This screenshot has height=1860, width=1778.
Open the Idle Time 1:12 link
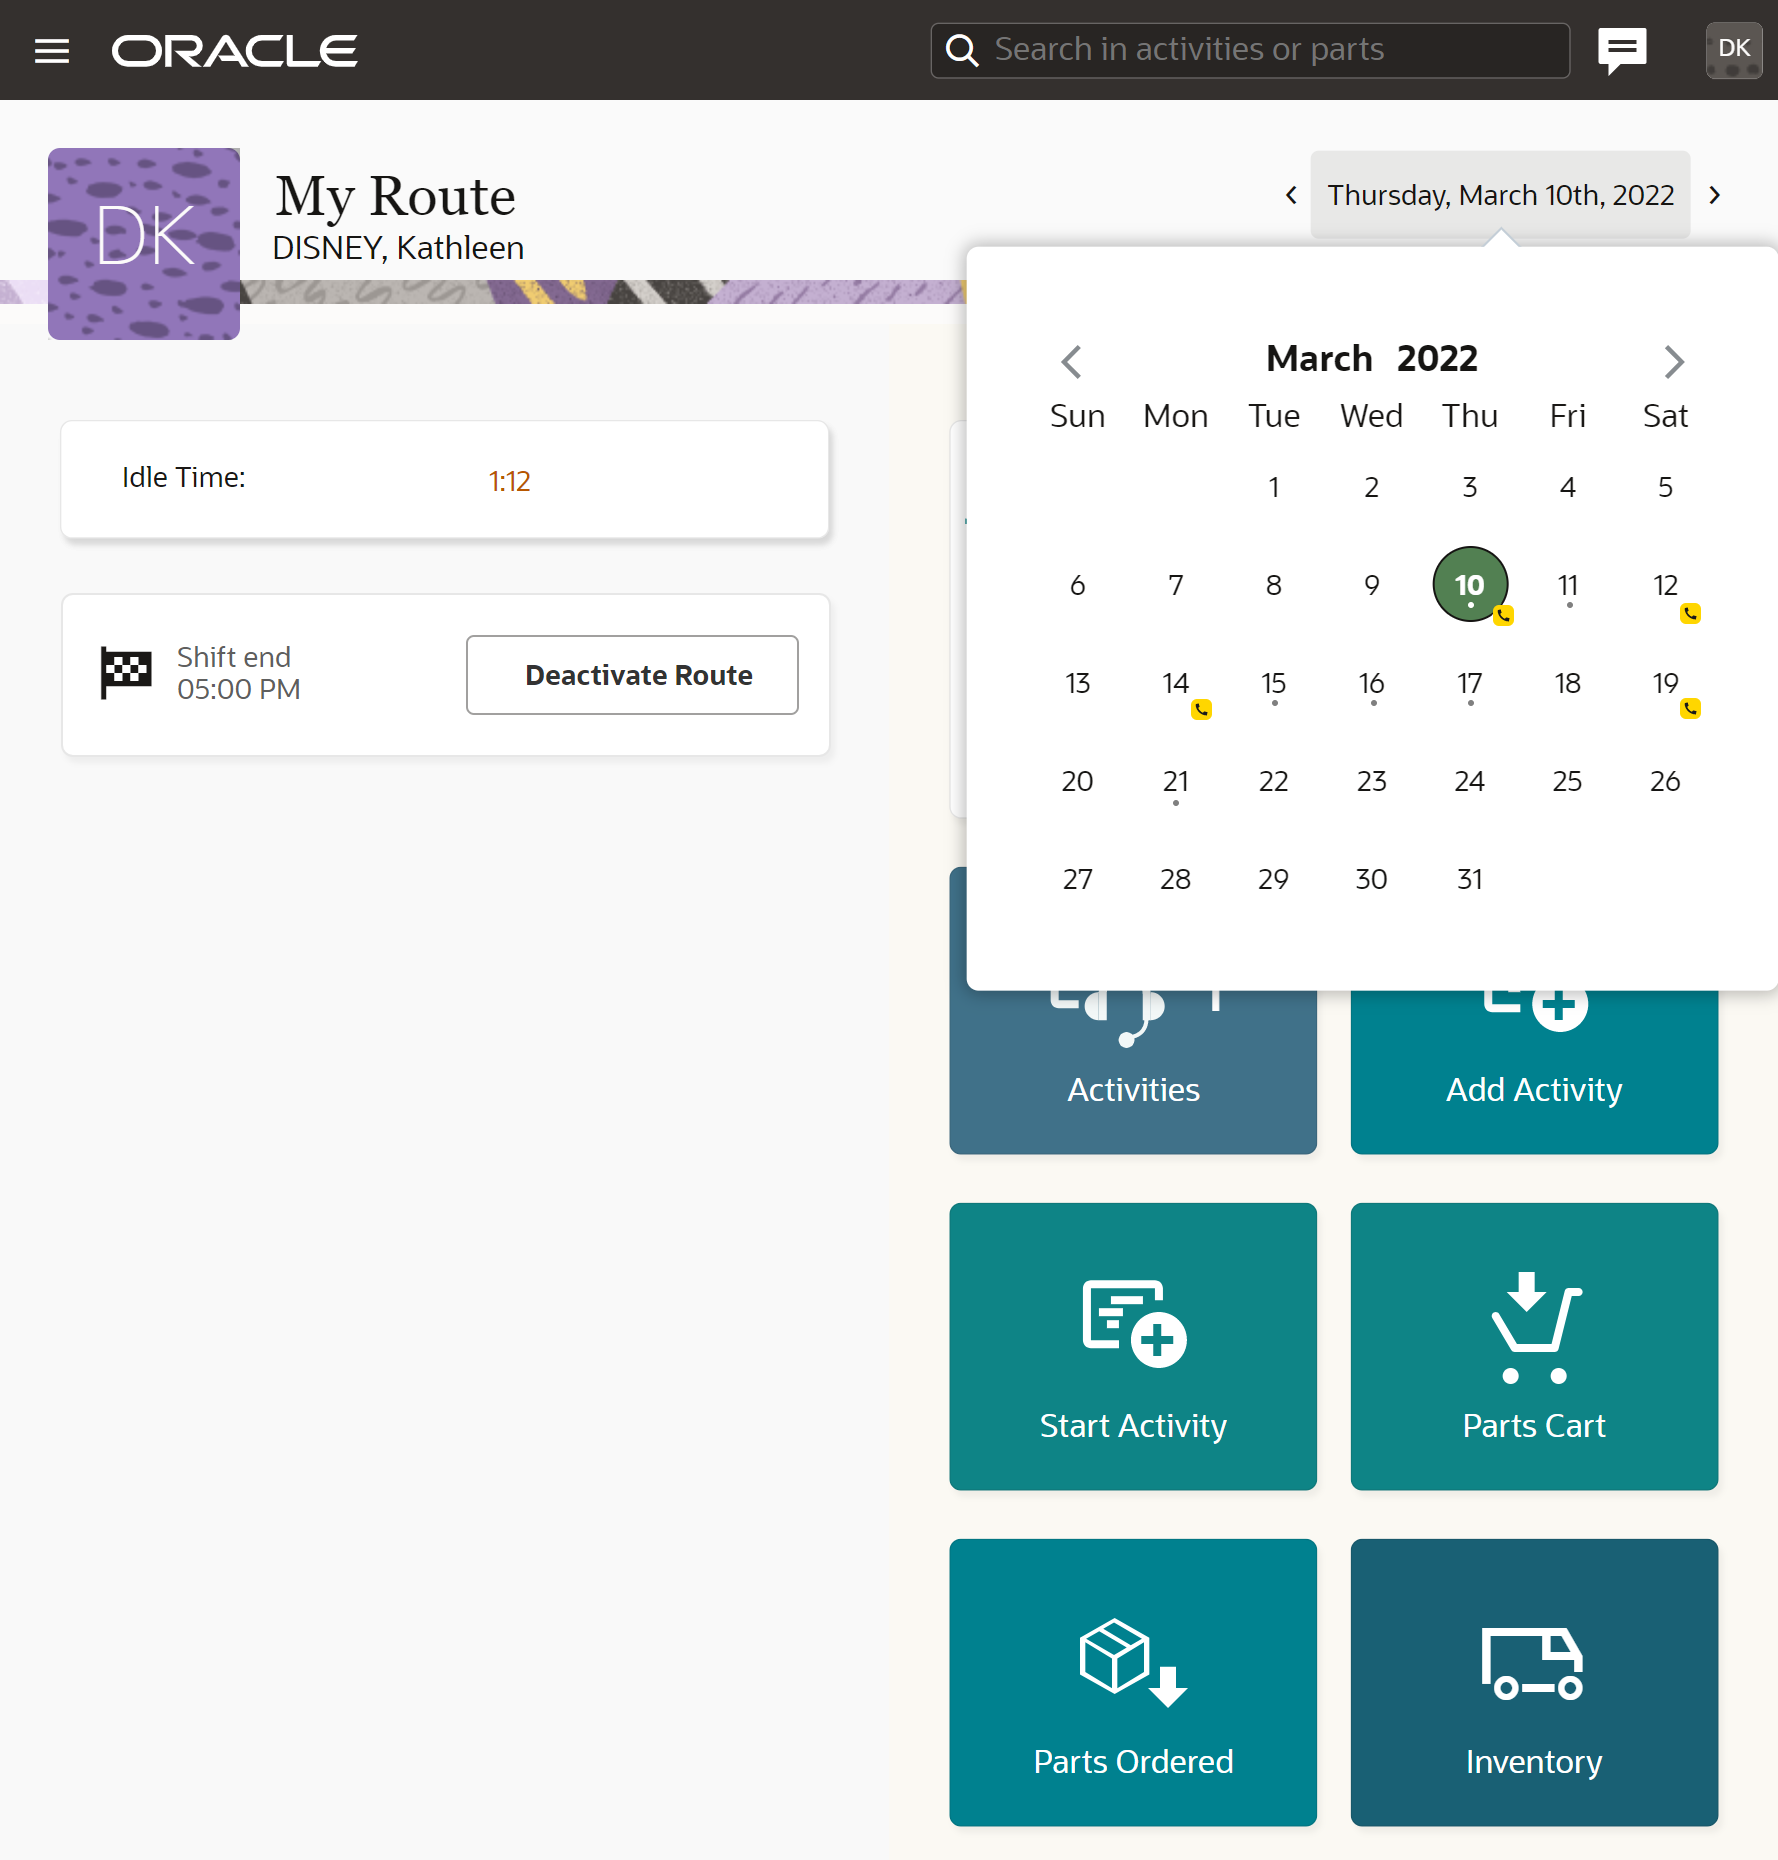coord(509,481)
